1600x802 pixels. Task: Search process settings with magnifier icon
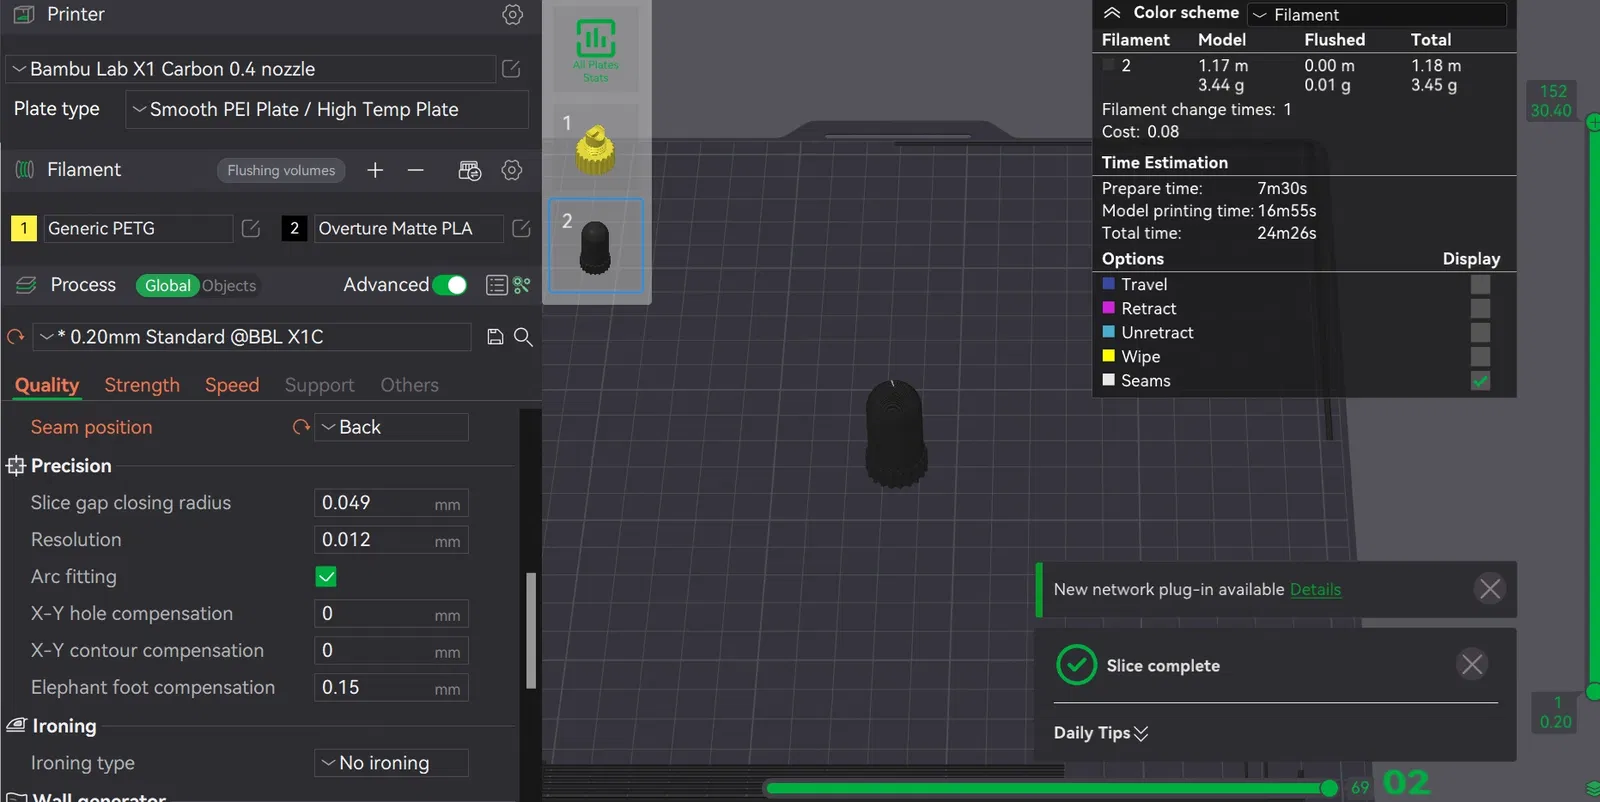pos(523,337)
